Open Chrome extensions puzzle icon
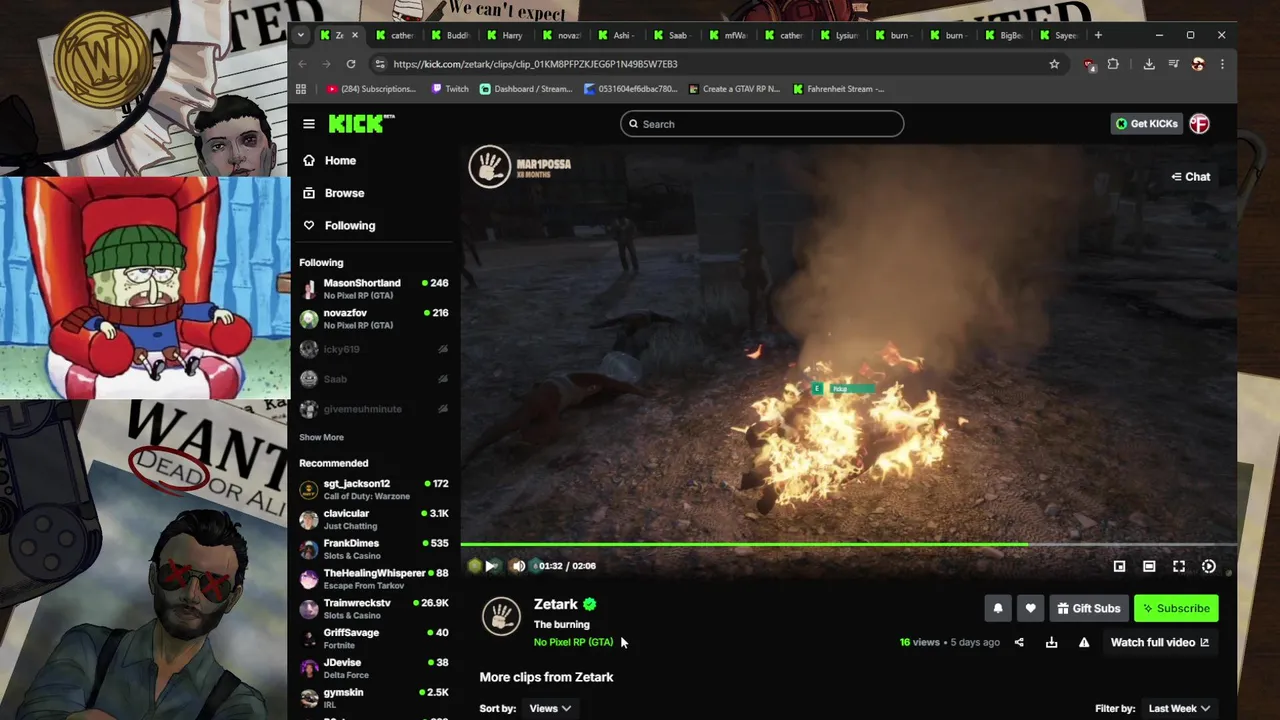This screenshot has height=720, width=1280. [x=1113, y=64]
